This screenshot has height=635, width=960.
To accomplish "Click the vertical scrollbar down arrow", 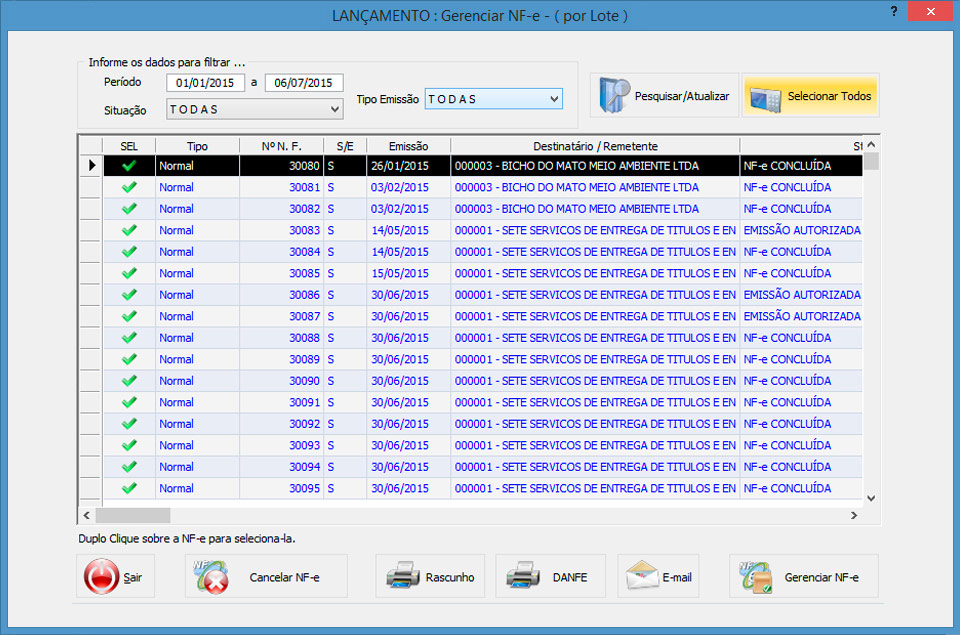I will (871, 498).
